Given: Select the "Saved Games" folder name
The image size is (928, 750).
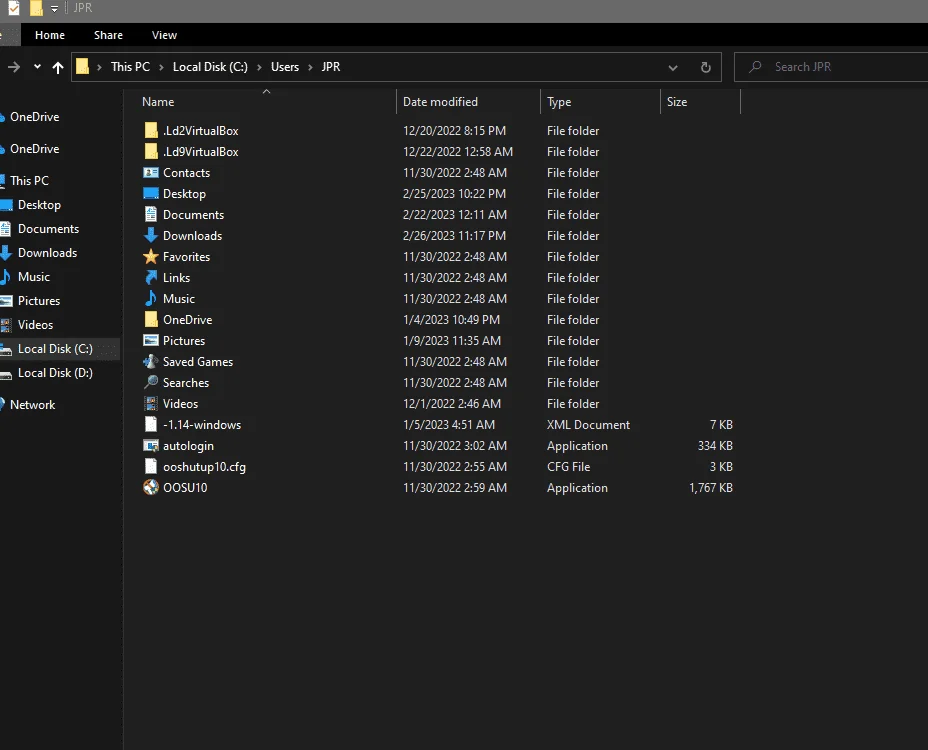Looking at the screenshot, I should (198, 362).
